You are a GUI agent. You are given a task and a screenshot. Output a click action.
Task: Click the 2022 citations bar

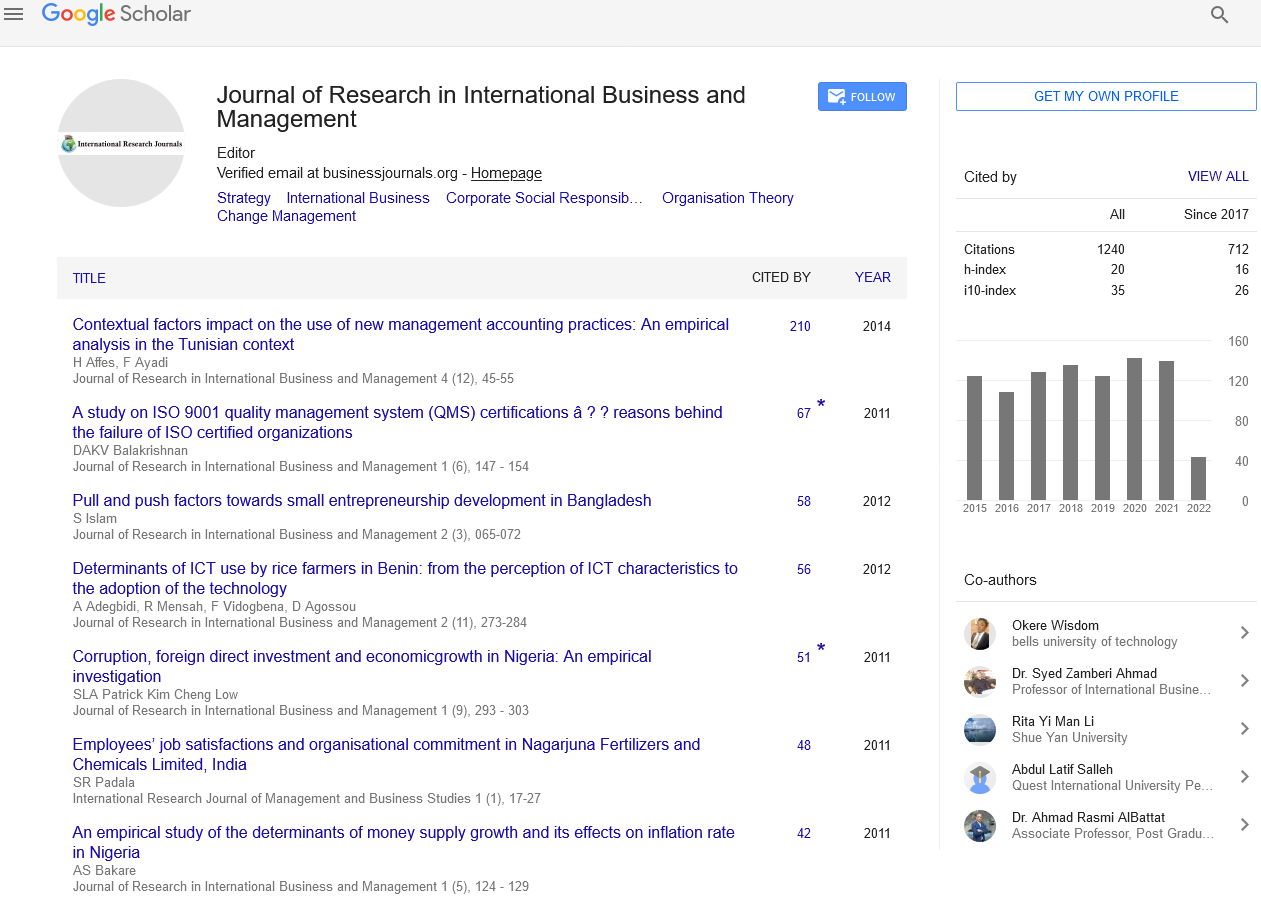[x=1199, y=479]
